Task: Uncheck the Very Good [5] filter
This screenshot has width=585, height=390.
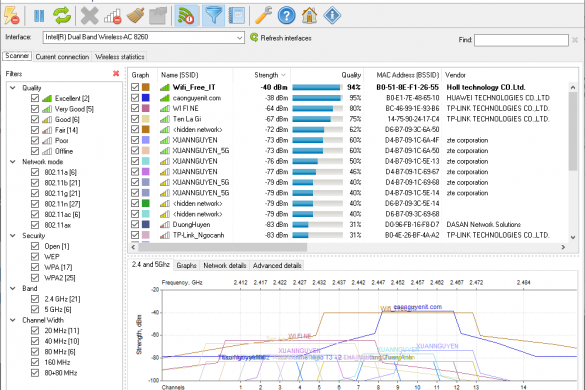Action: coord(35,109)
